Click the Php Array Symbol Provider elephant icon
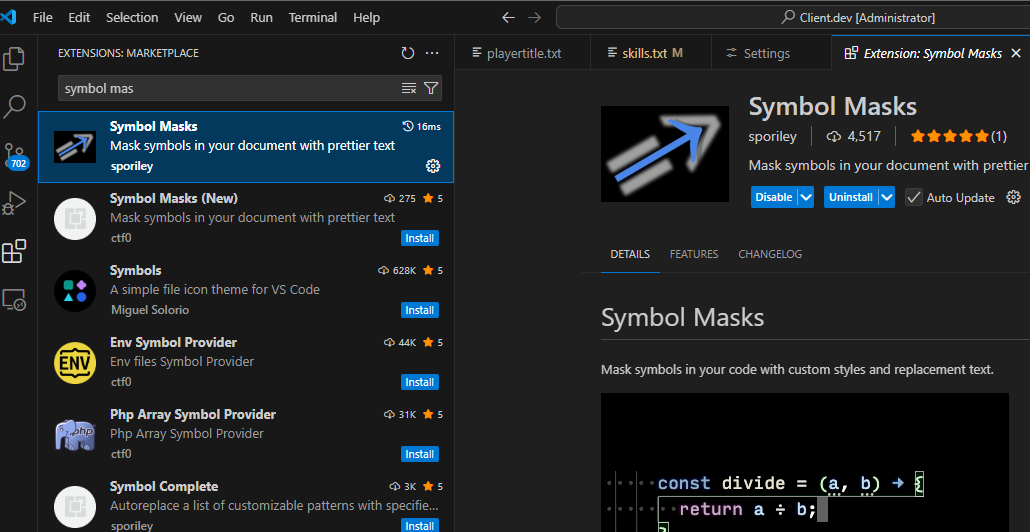 click(75, 435)
